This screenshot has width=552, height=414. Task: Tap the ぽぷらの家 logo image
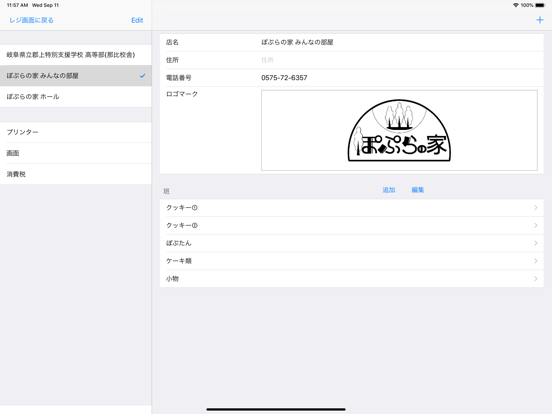click(399, 130)
